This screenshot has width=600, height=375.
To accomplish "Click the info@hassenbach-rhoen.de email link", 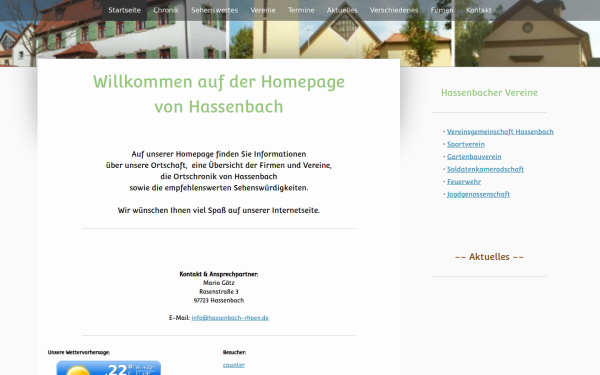I will tap(230, 318).
